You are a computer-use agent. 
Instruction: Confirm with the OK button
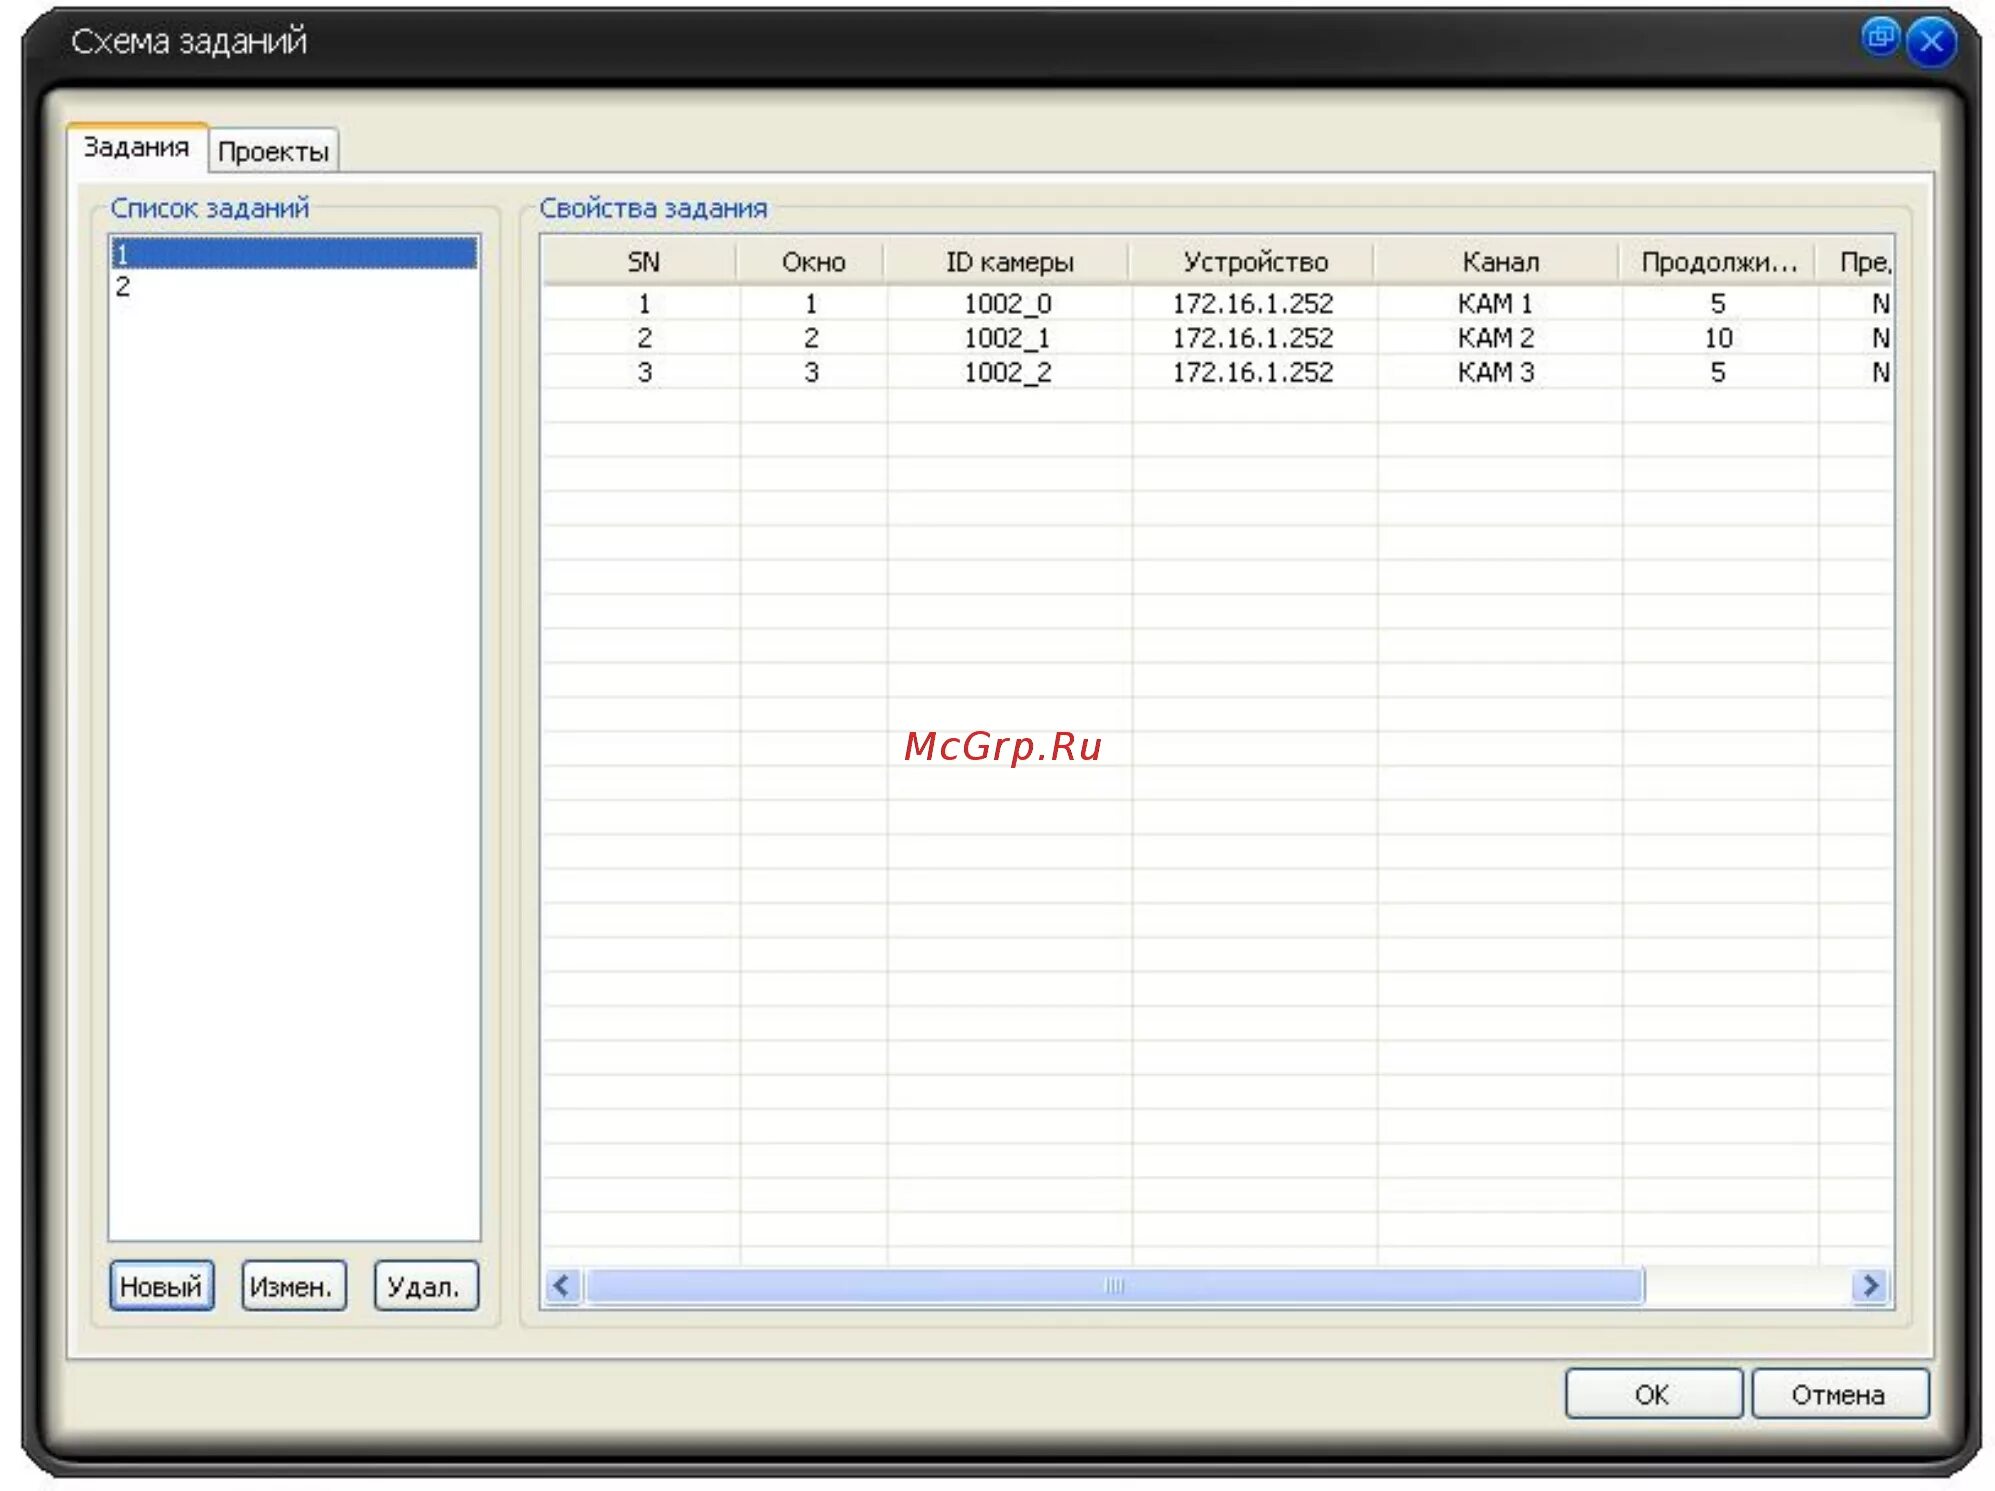1652,1394
